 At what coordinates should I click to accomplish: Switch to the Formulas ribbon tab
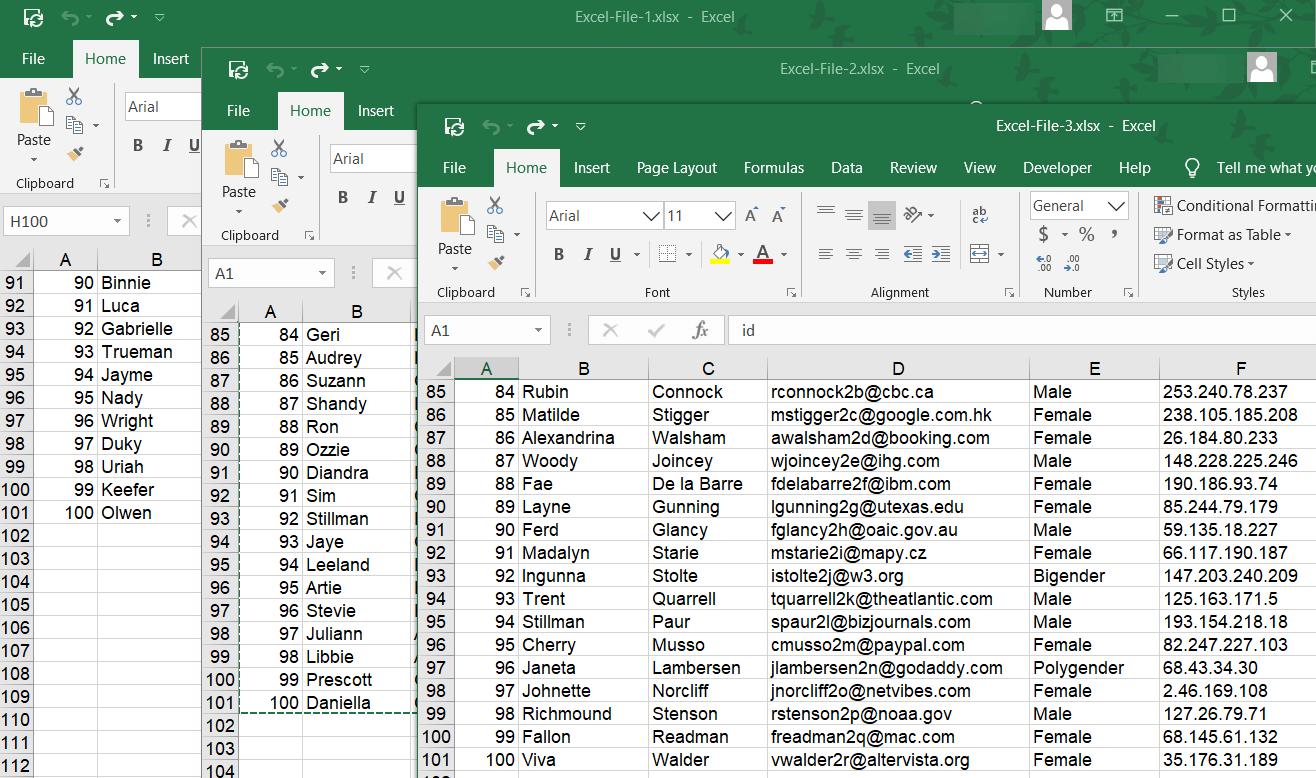click(x=773, y=167)
